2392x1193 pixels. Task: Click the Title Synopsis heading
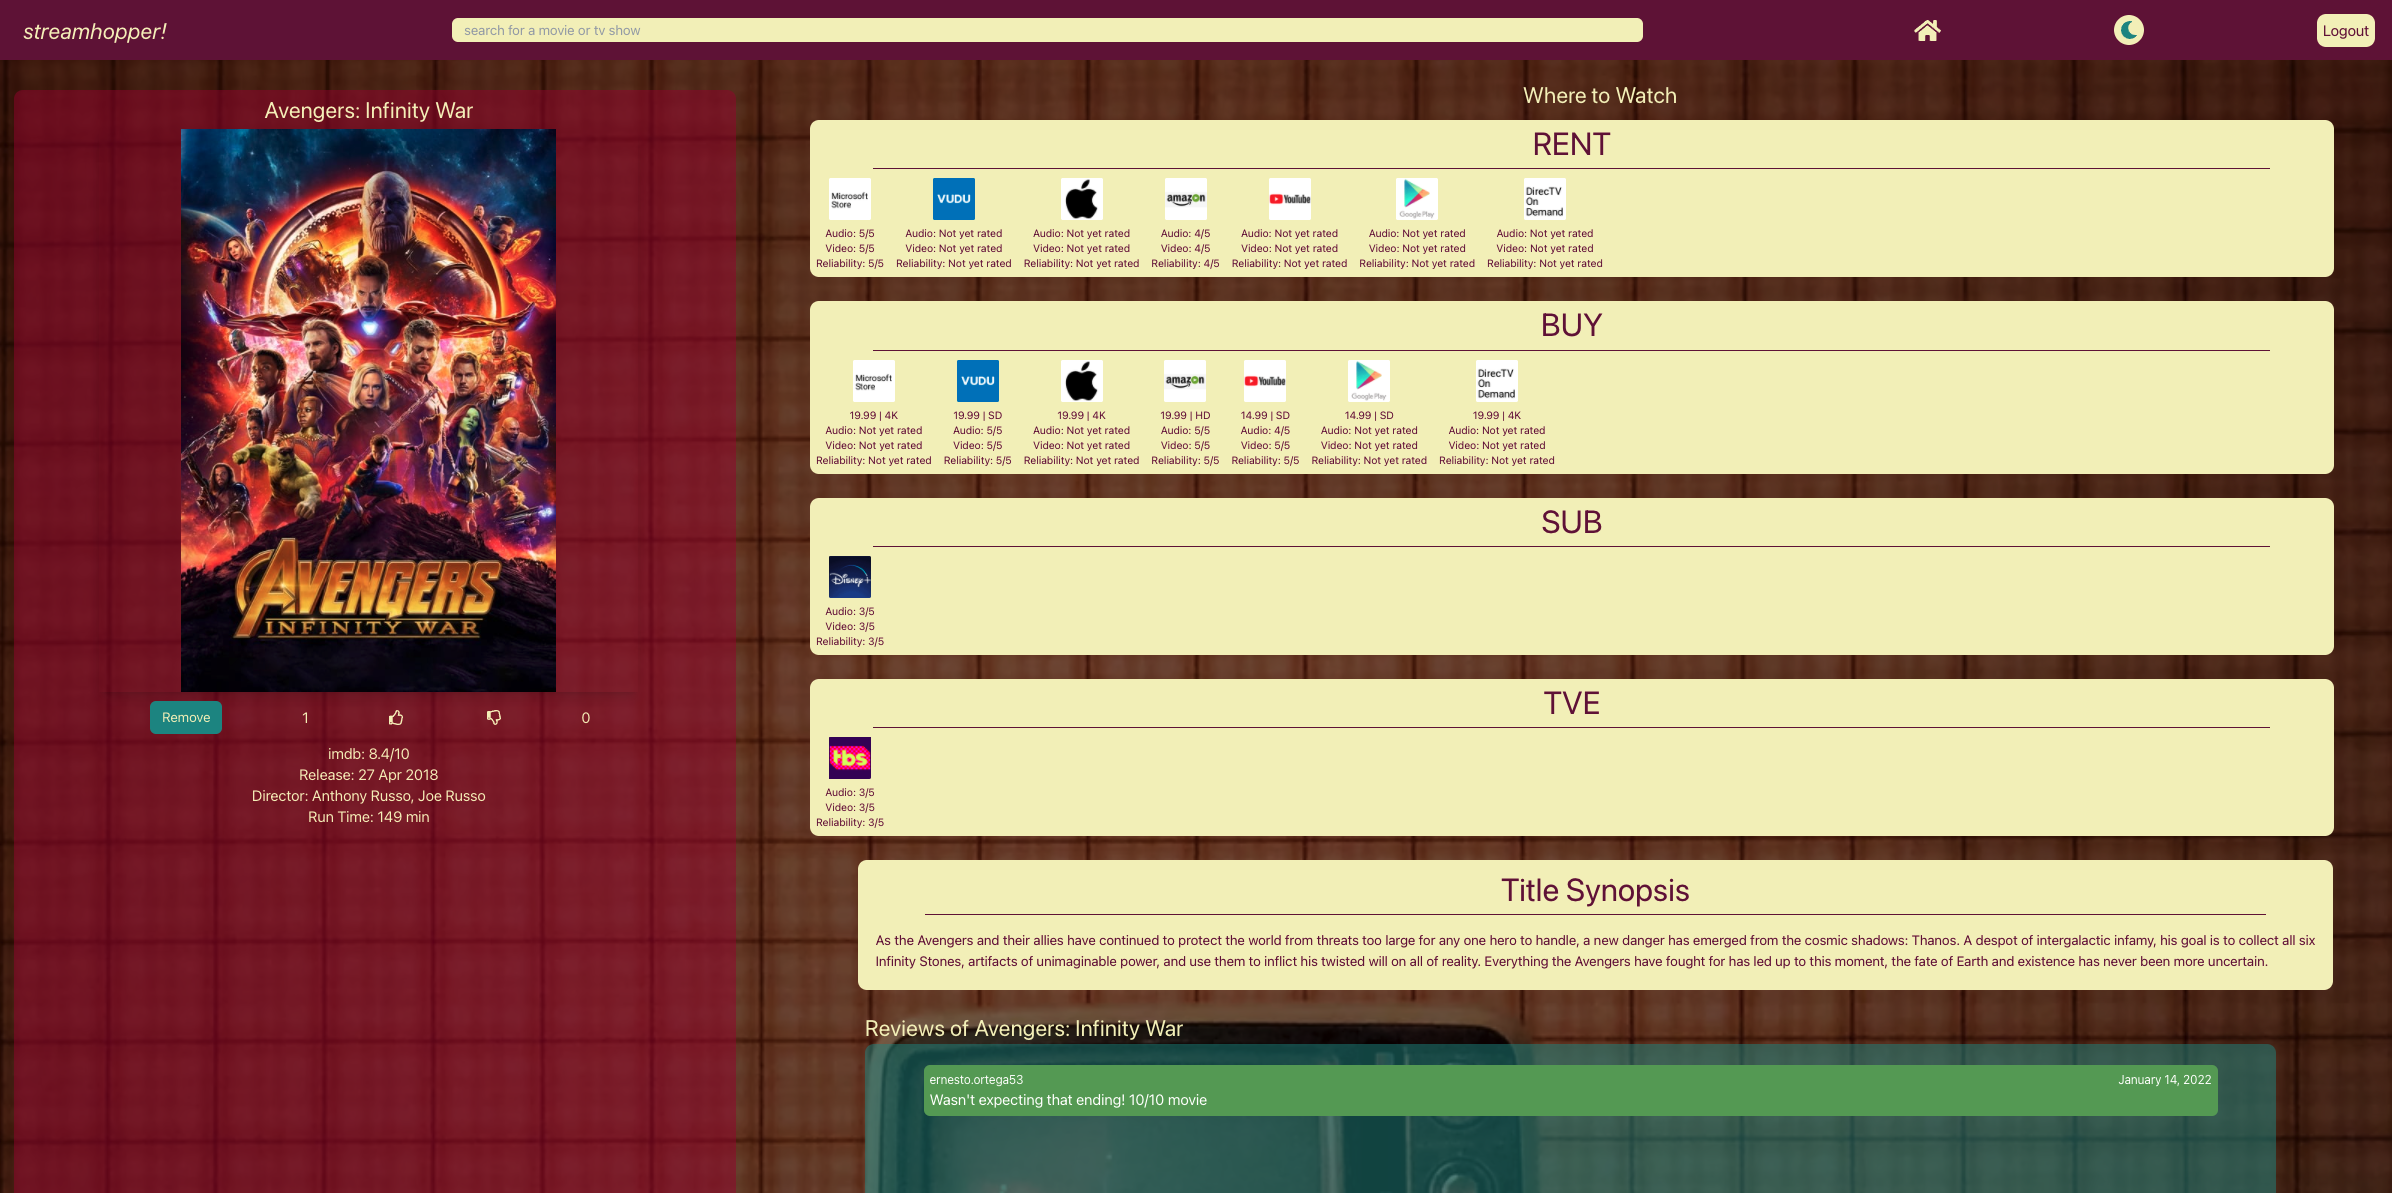pos(1595,890)
